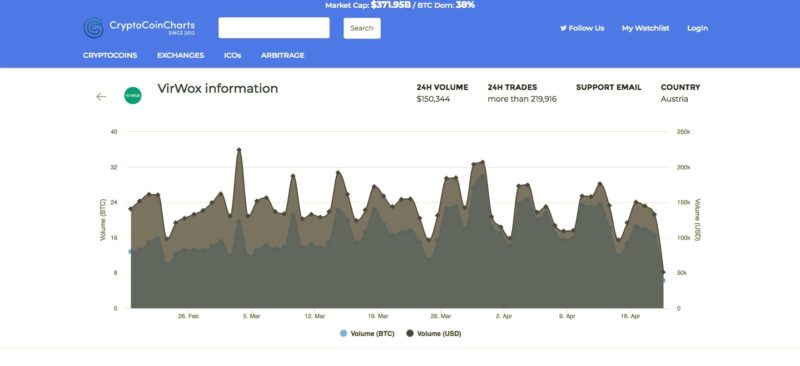Click the first blue BTC data point
The image size is (800, 366).
click(131, 251)
